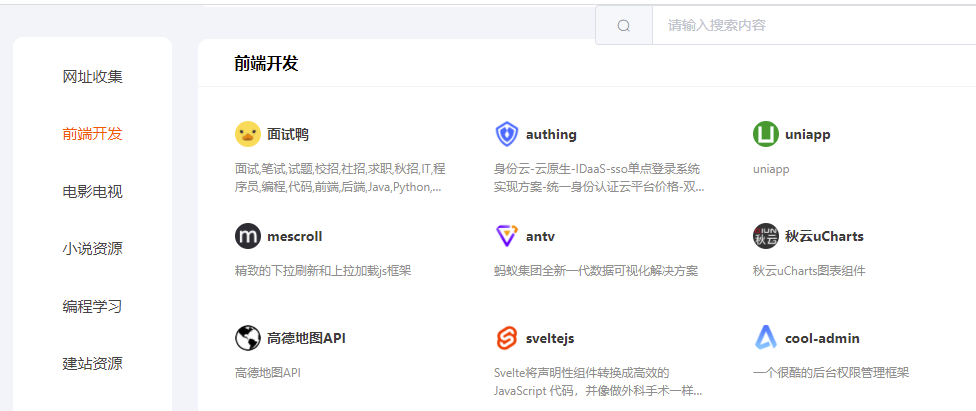Open the antv site link

click(x=540, y=237)
